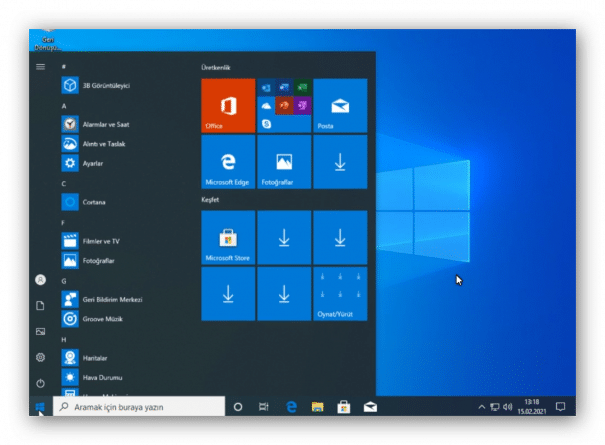Expand Start menu hamburger button
Image resolution: width=605 pixels, height=445 pixels.
point(40,67)
